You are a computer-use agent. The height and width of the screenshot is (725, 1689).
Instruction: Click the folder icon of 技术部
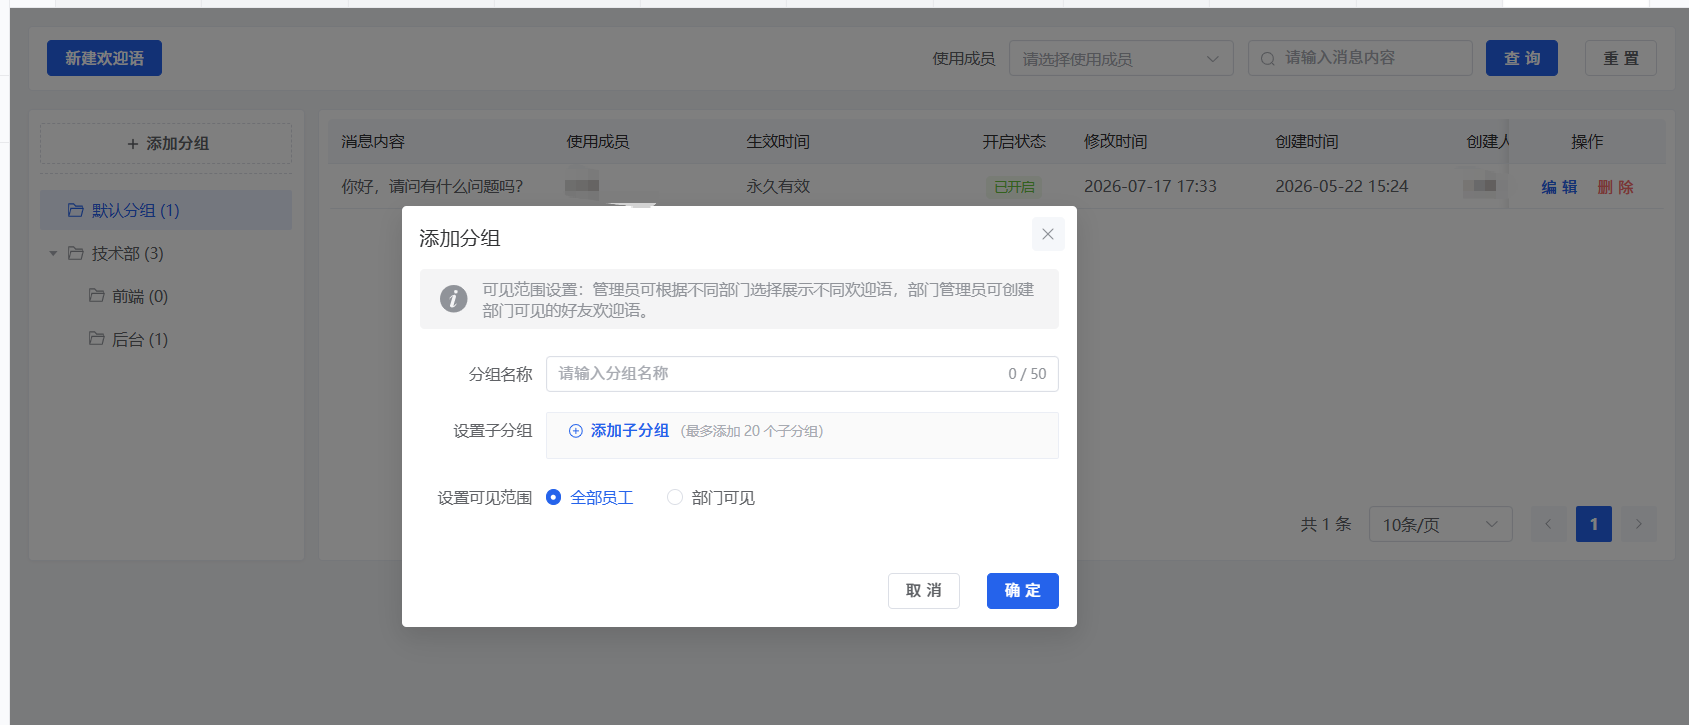(76, 253)
